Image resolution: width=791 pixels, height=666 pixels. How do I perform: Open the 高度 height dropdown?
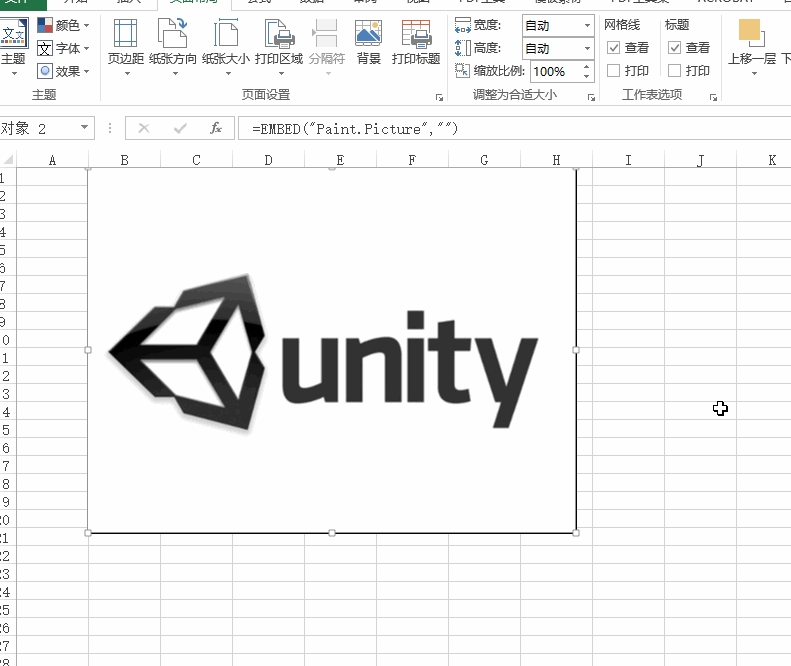[587, 48]
